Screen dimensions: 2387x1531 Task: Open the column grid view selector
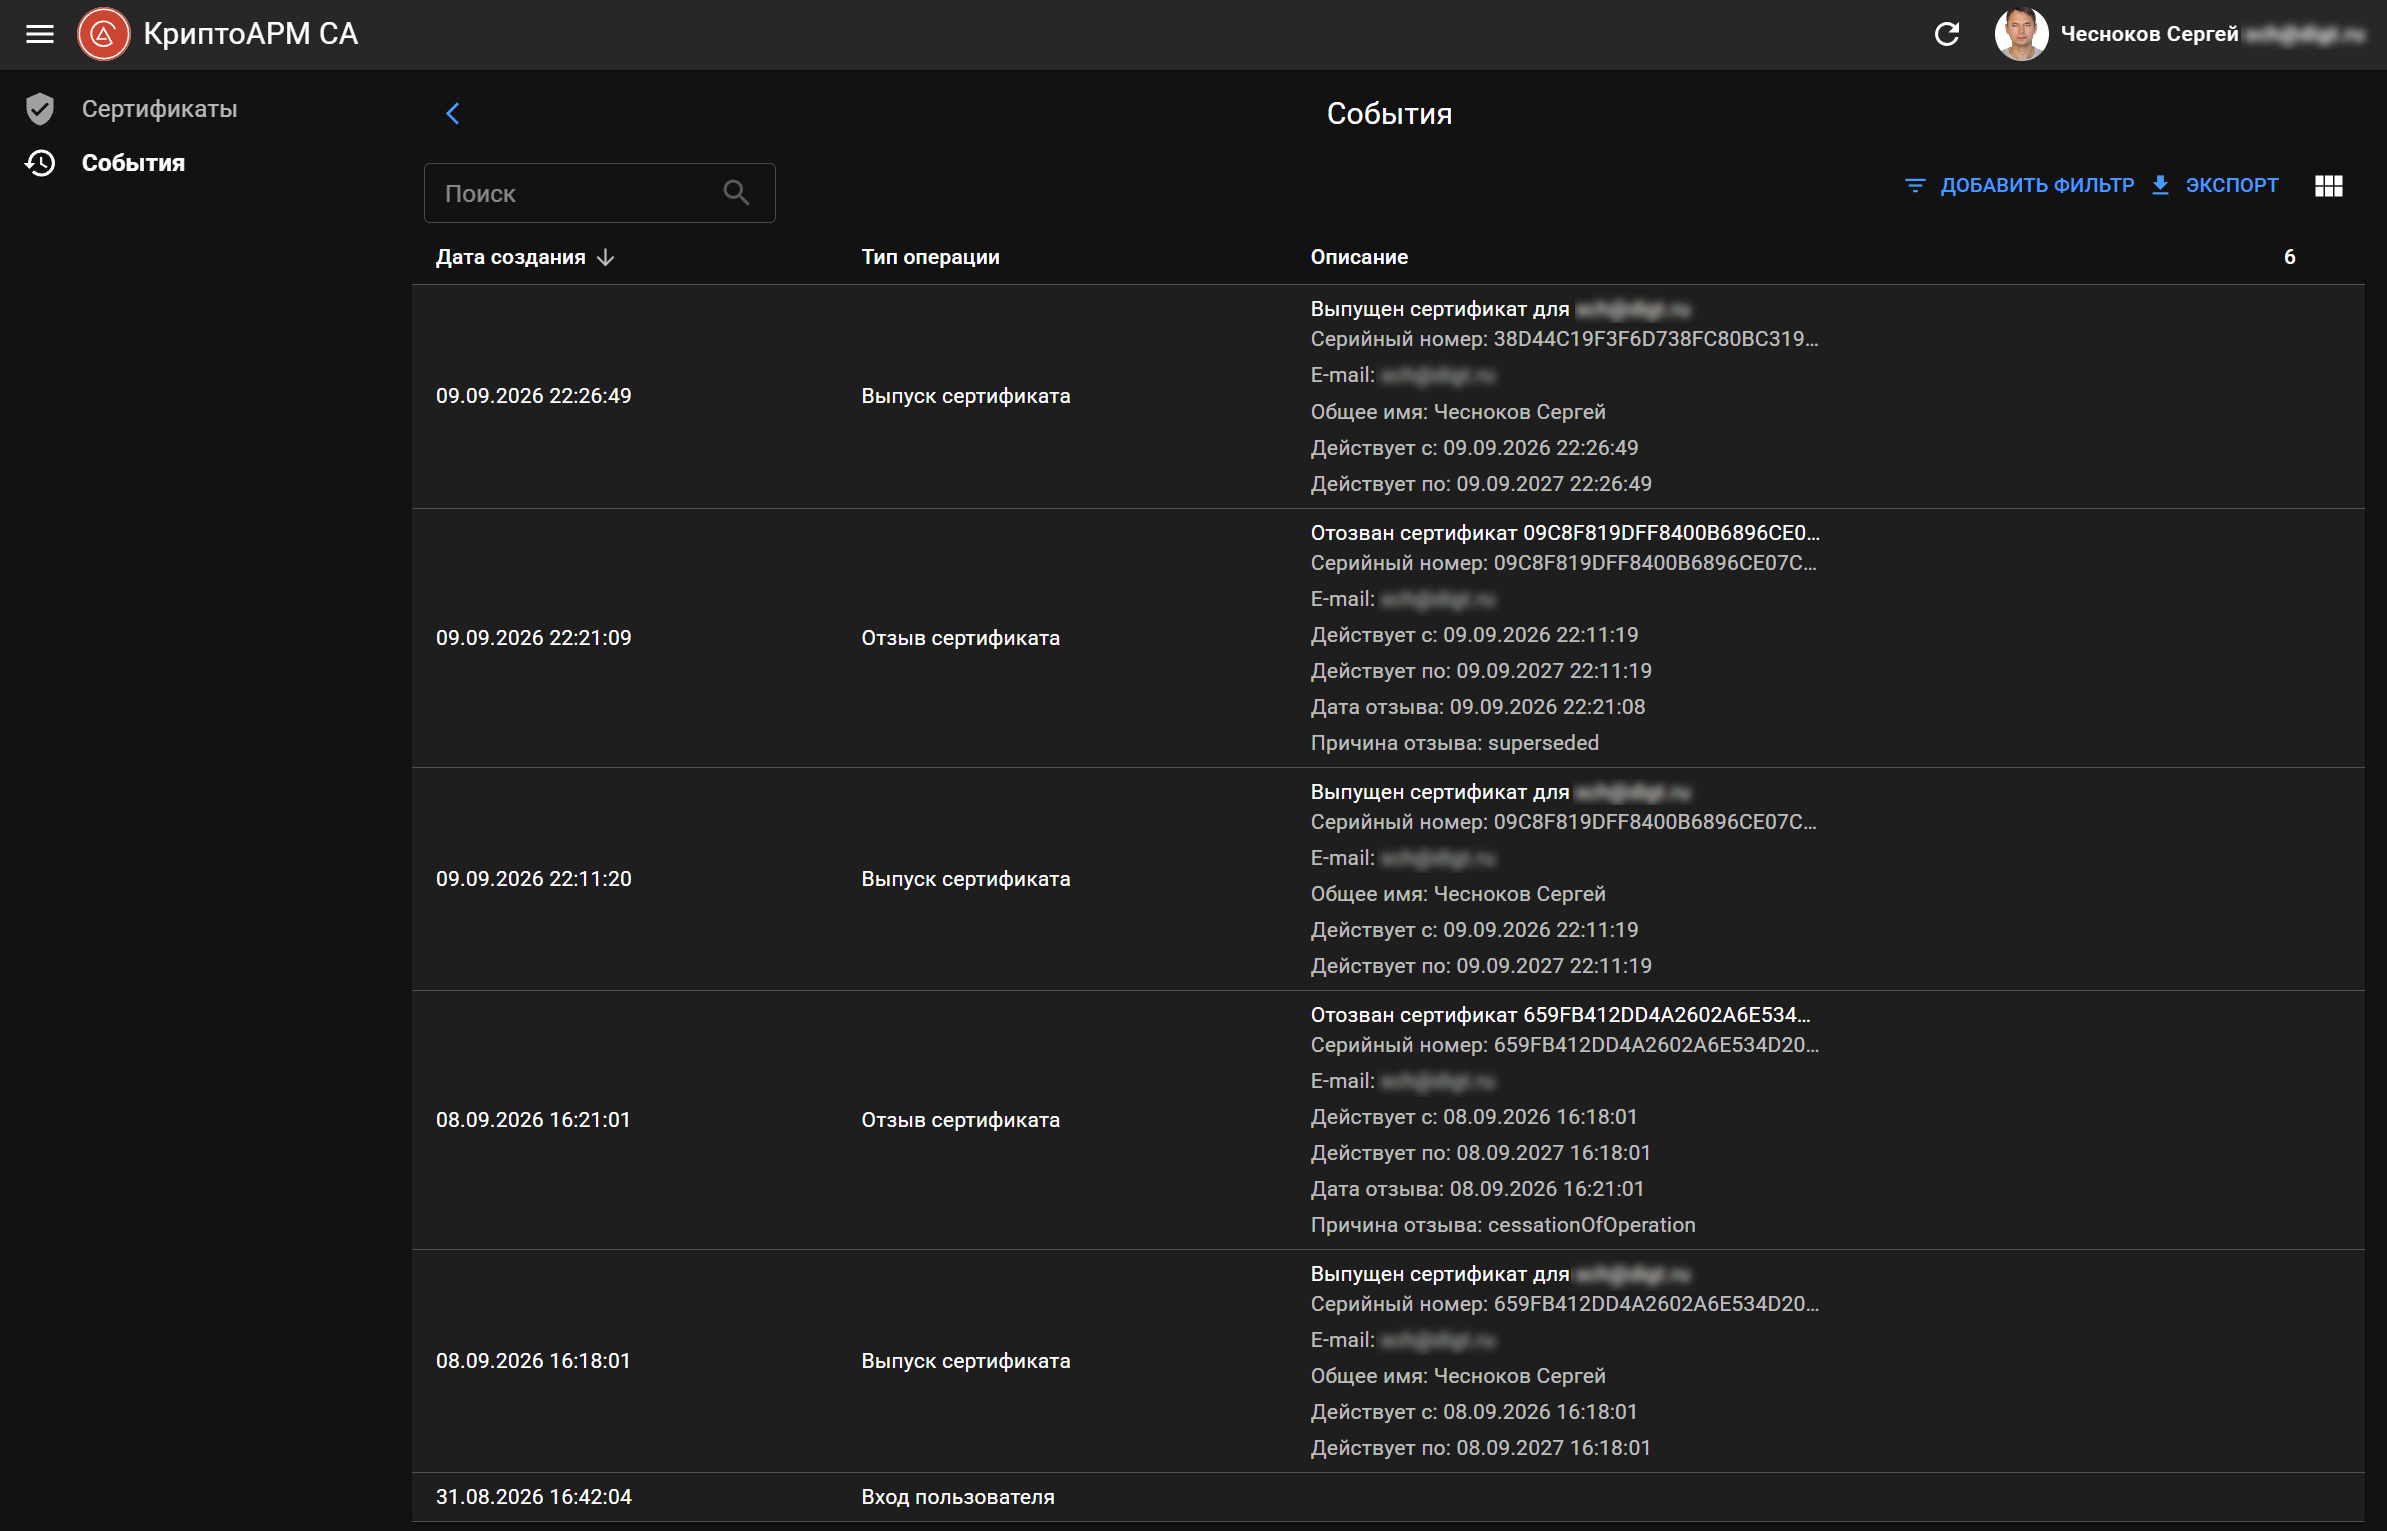coord(2328,186)
